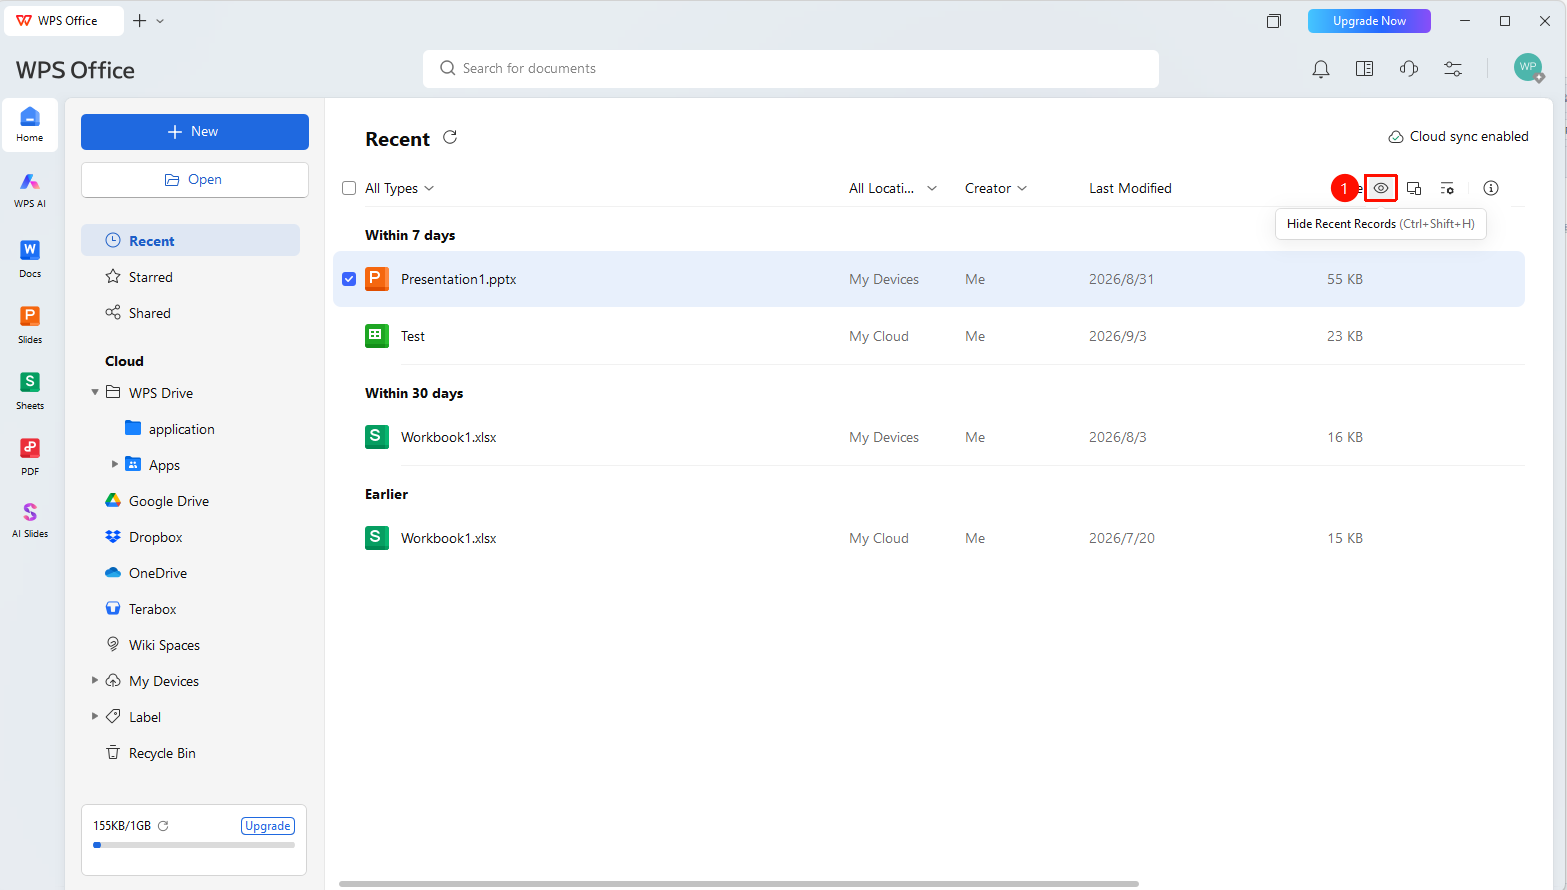Collapse the WPS Drive tree node

click(95, 393)
